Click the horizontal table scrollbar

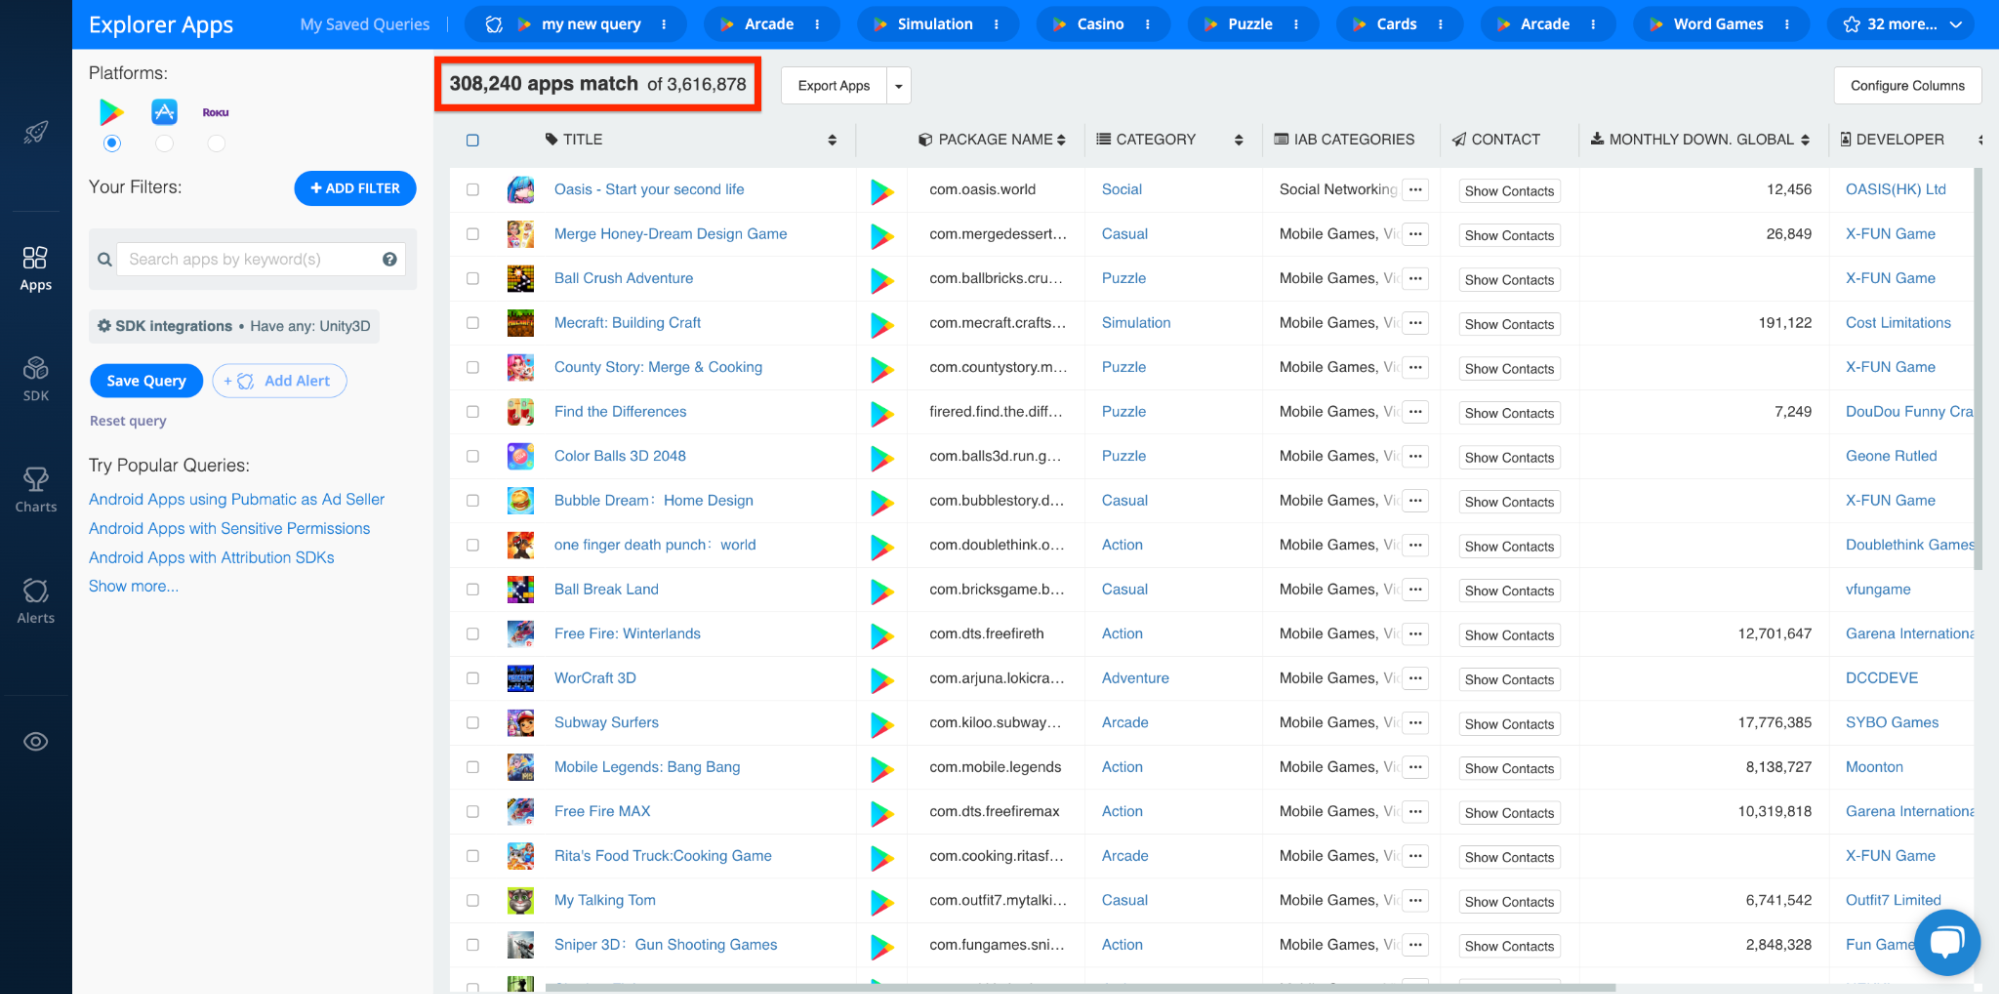1080,987
